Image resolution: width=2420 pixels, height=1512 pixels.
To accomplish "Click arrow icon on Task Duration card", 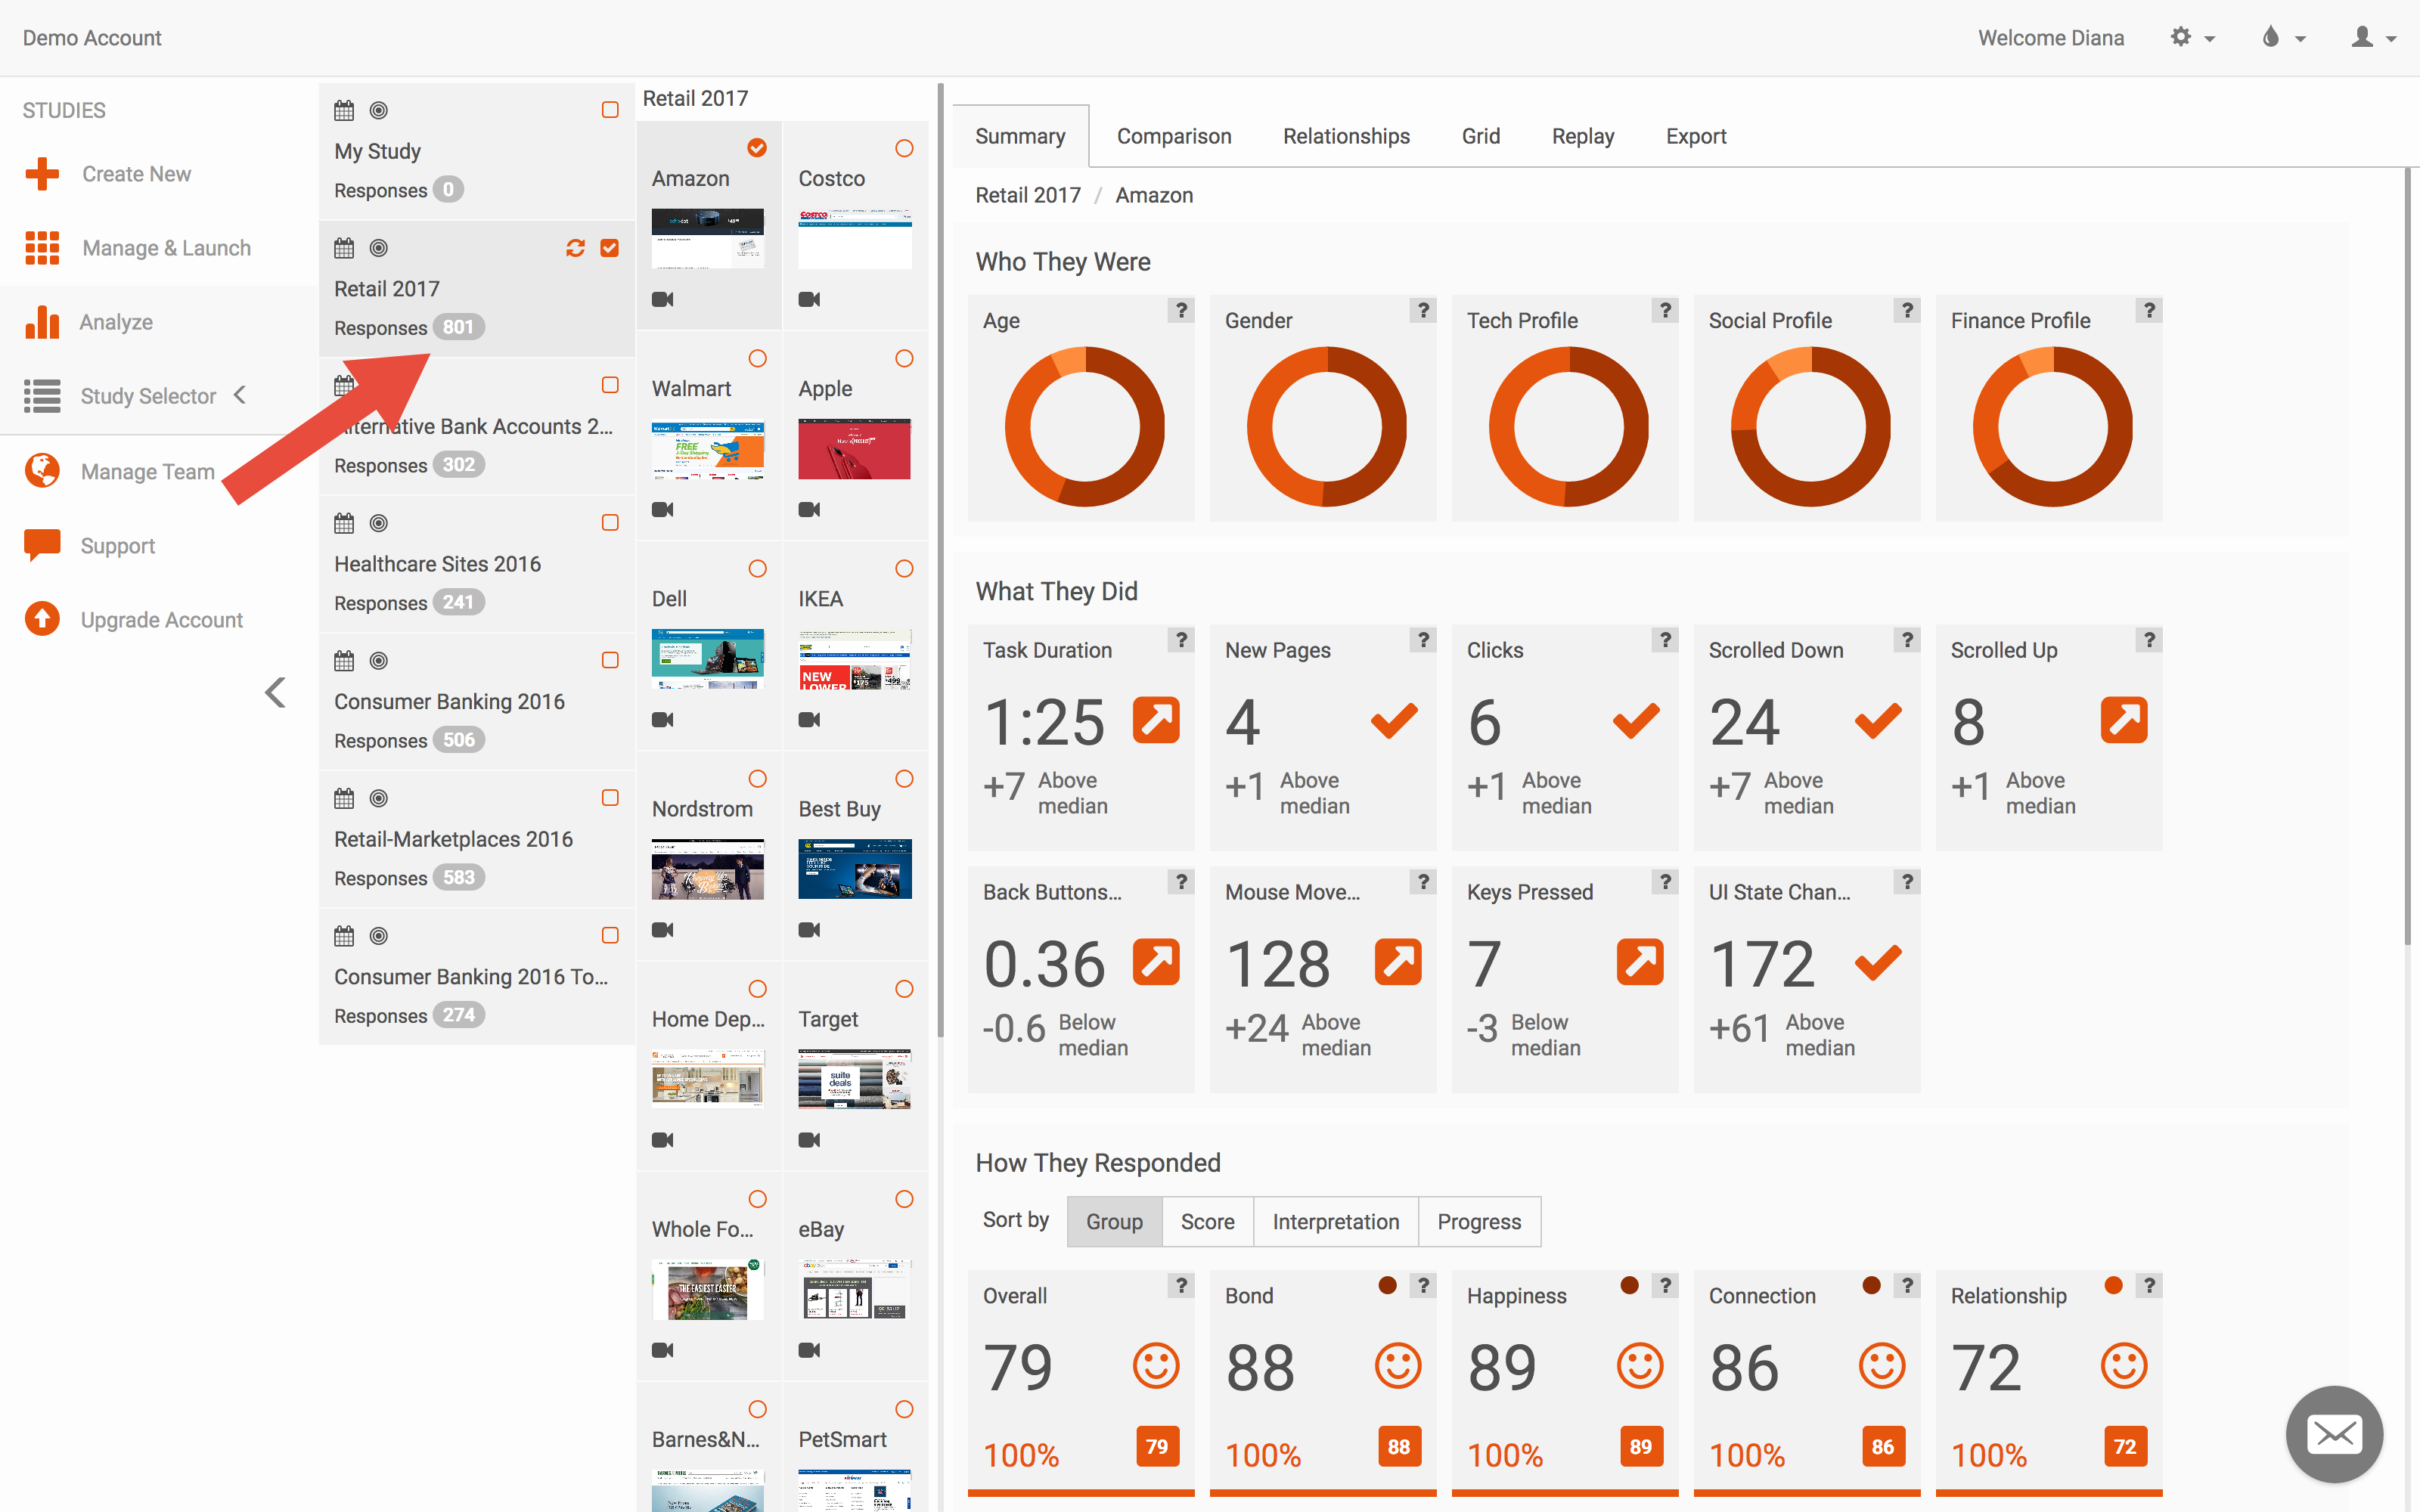I will coord(1156,720).
